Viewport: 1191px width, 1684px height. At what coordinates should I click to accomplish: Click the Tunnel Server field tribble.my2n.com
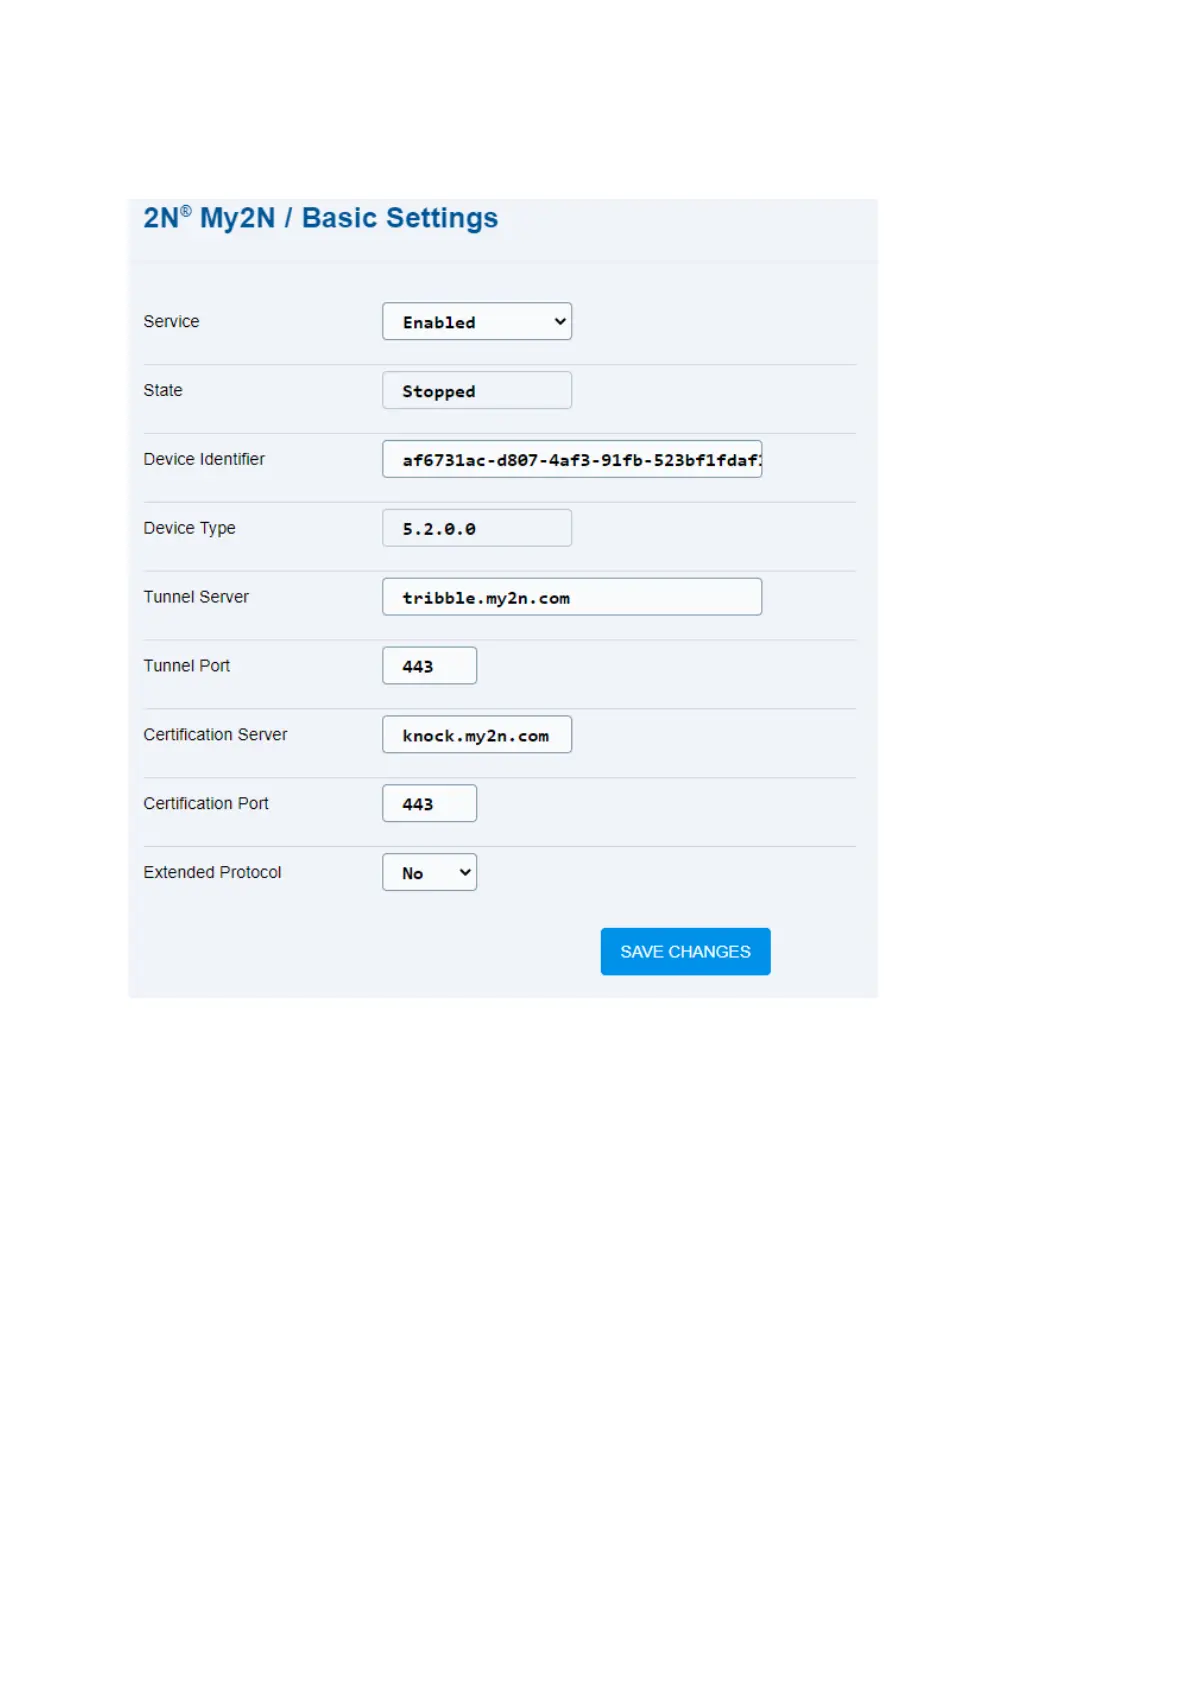[572, 597]
